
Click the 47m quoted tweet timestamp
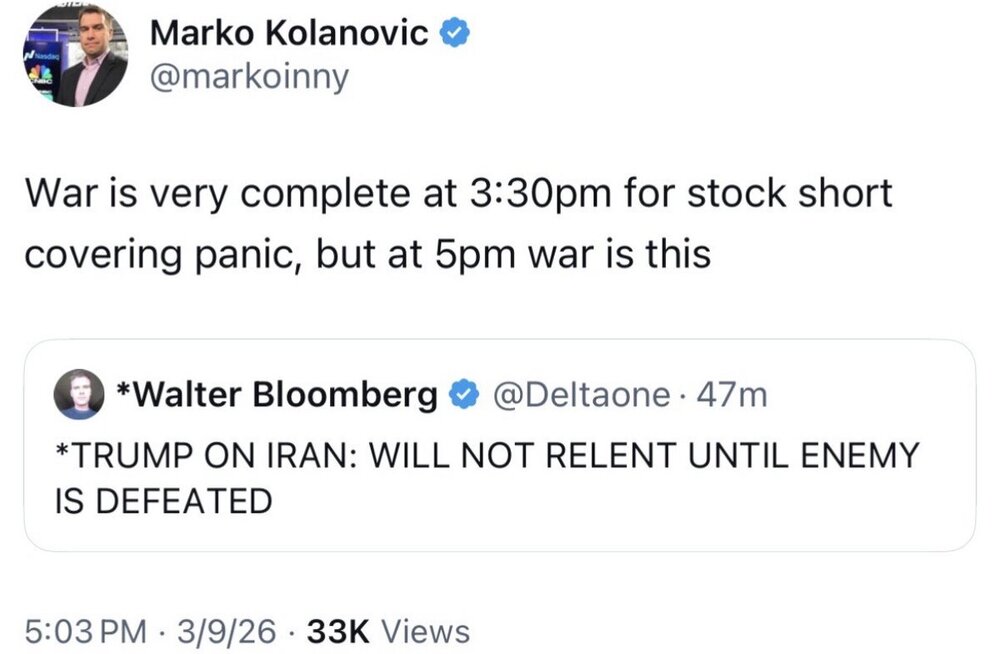tap(733, 395)
